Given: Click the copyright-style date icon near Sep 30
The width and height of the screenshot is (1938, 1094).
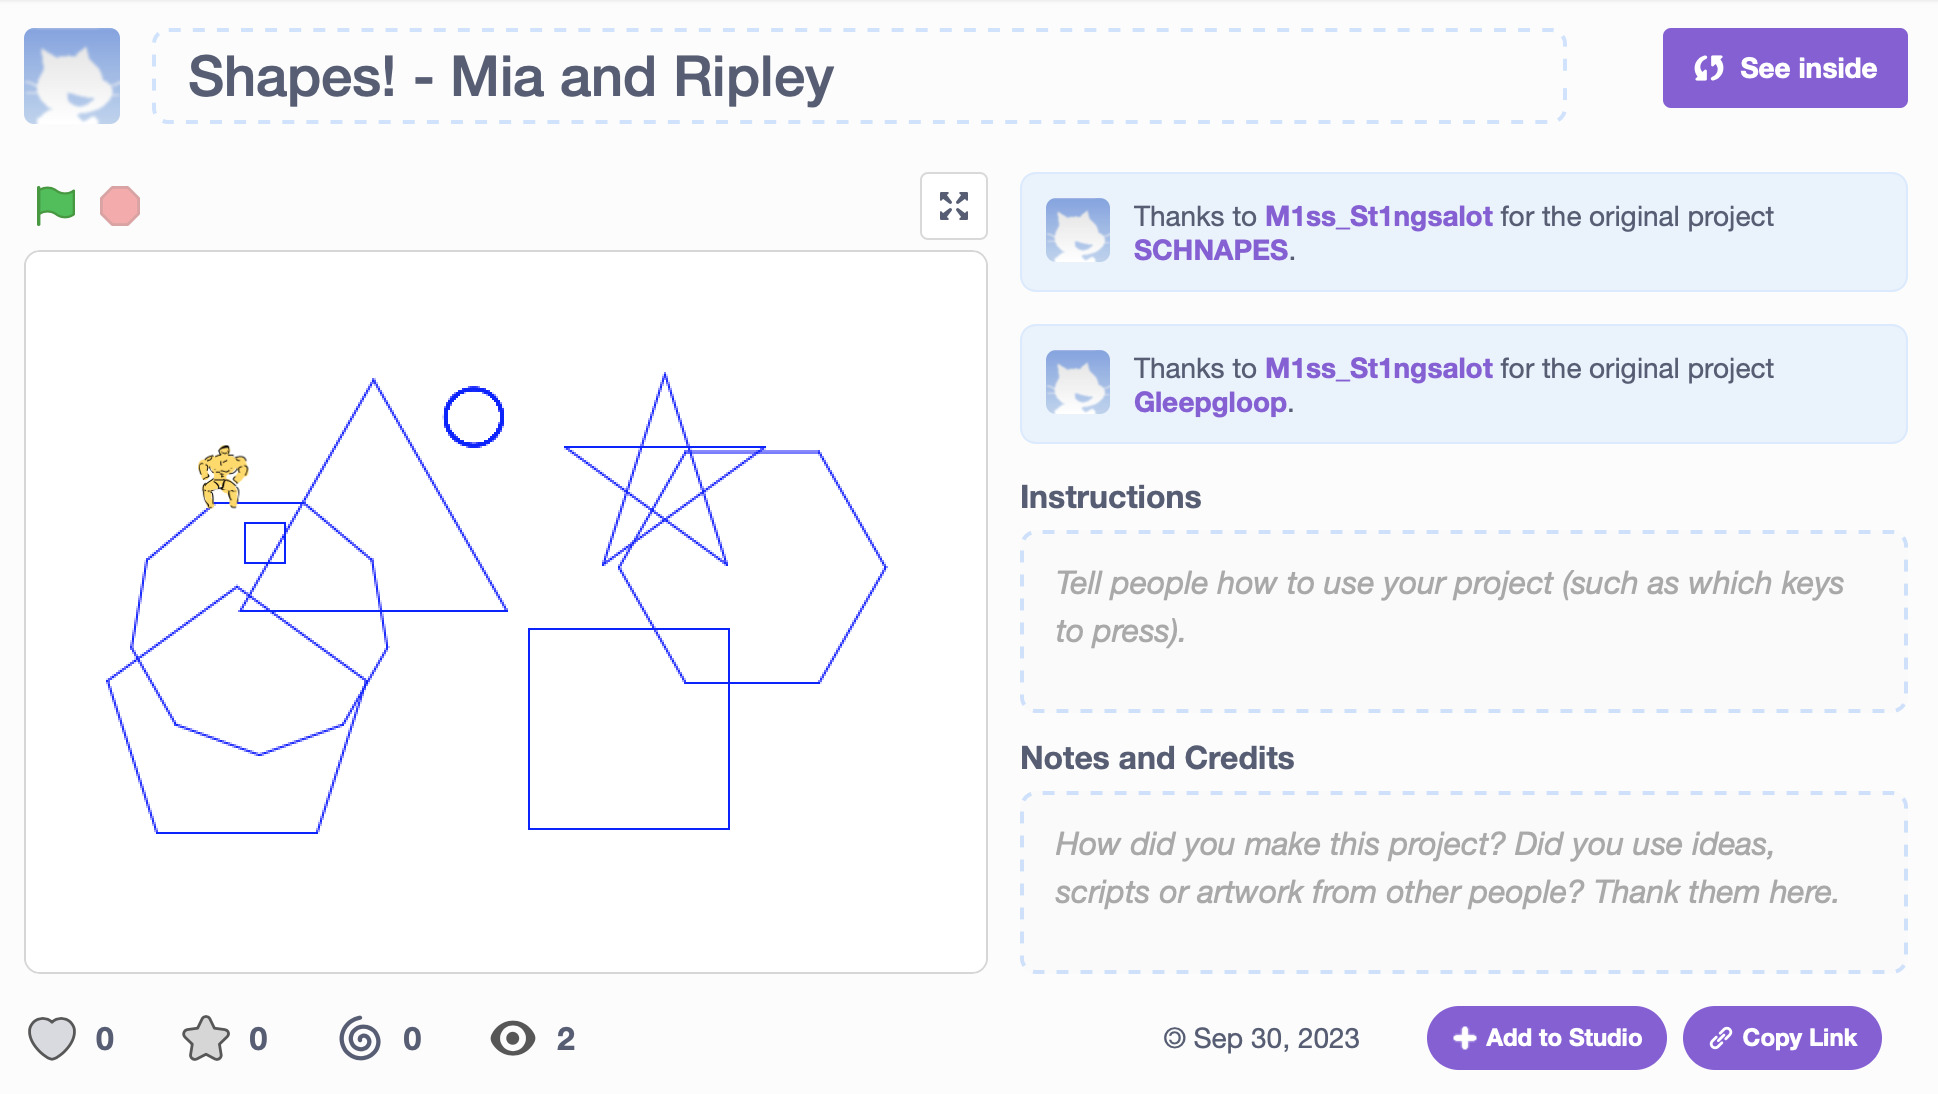Looking at the screenshot, I should click(x=1175, y=1039).
